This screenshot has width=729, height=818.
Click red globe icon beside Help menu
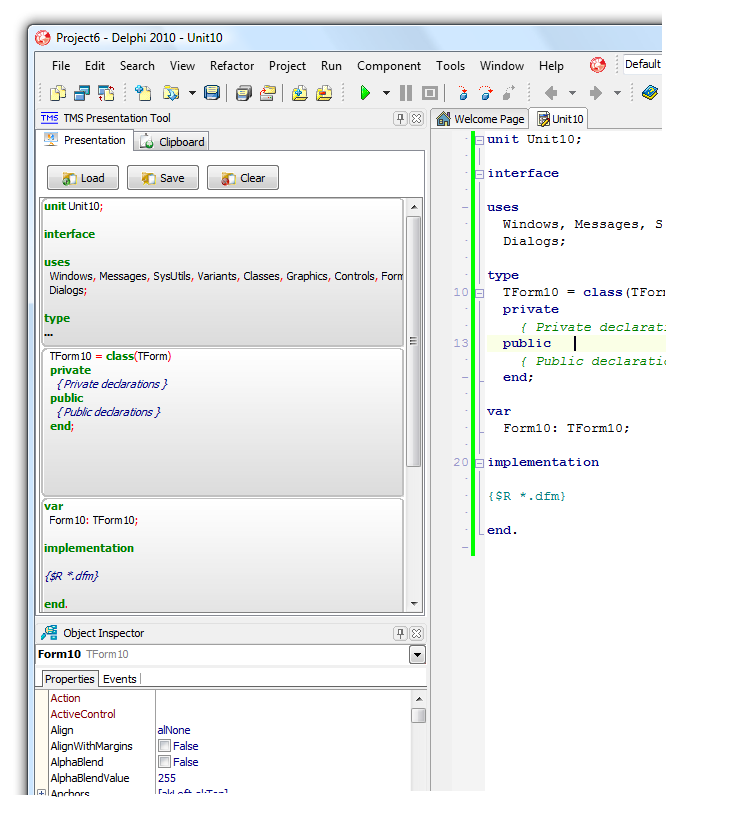597,65
